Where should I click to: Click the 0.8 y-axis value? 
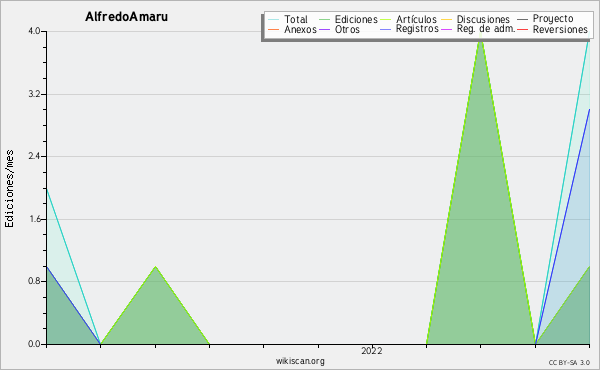coord(34,282)
